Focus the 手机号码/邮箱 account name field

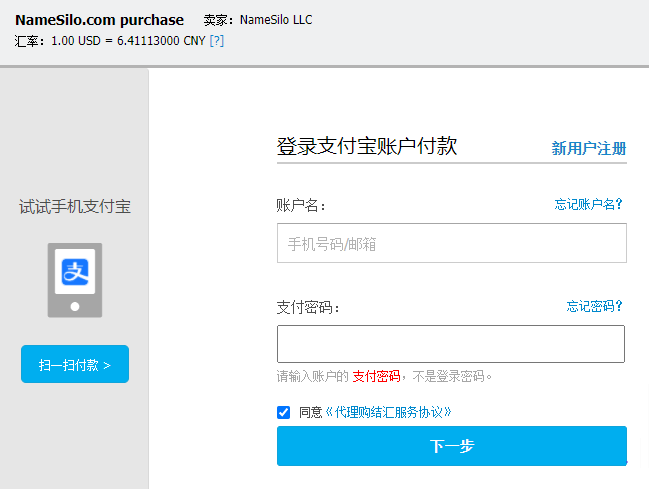[452, 243]
